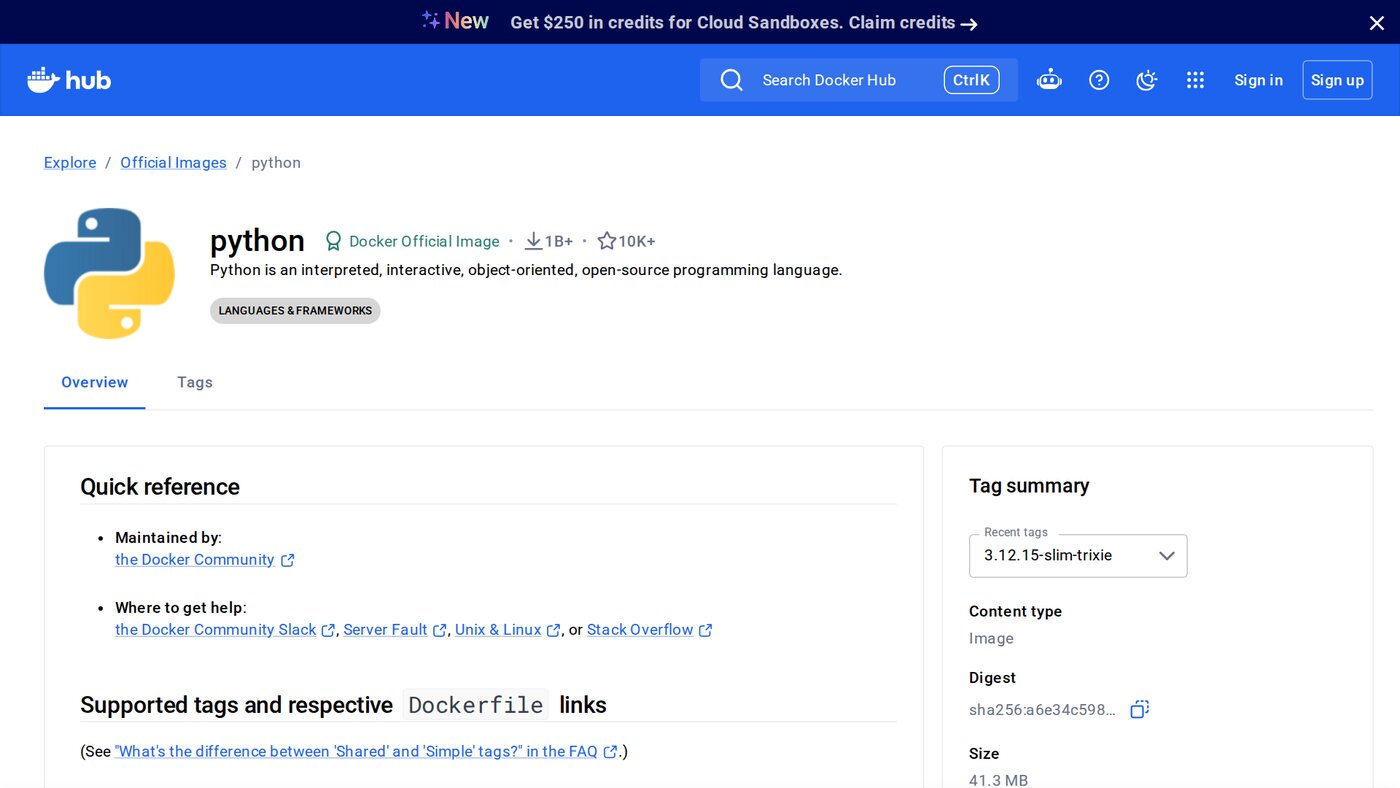
Task: Open the help question mark icon
Action: tap(1099, 80)
